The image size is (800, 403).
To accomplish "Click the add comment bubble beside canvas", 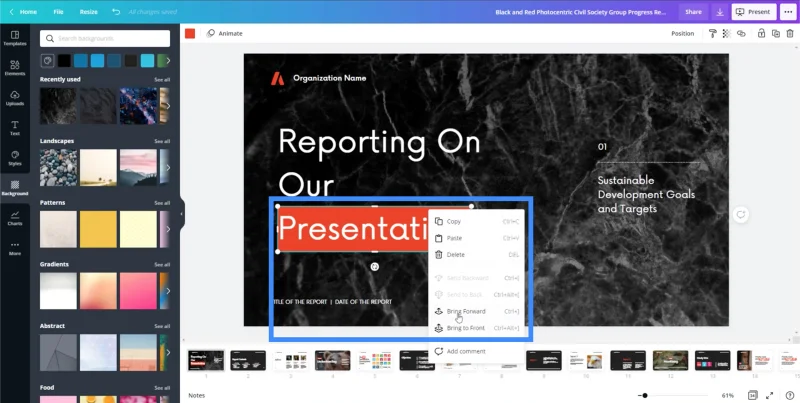I will [741, 215].
